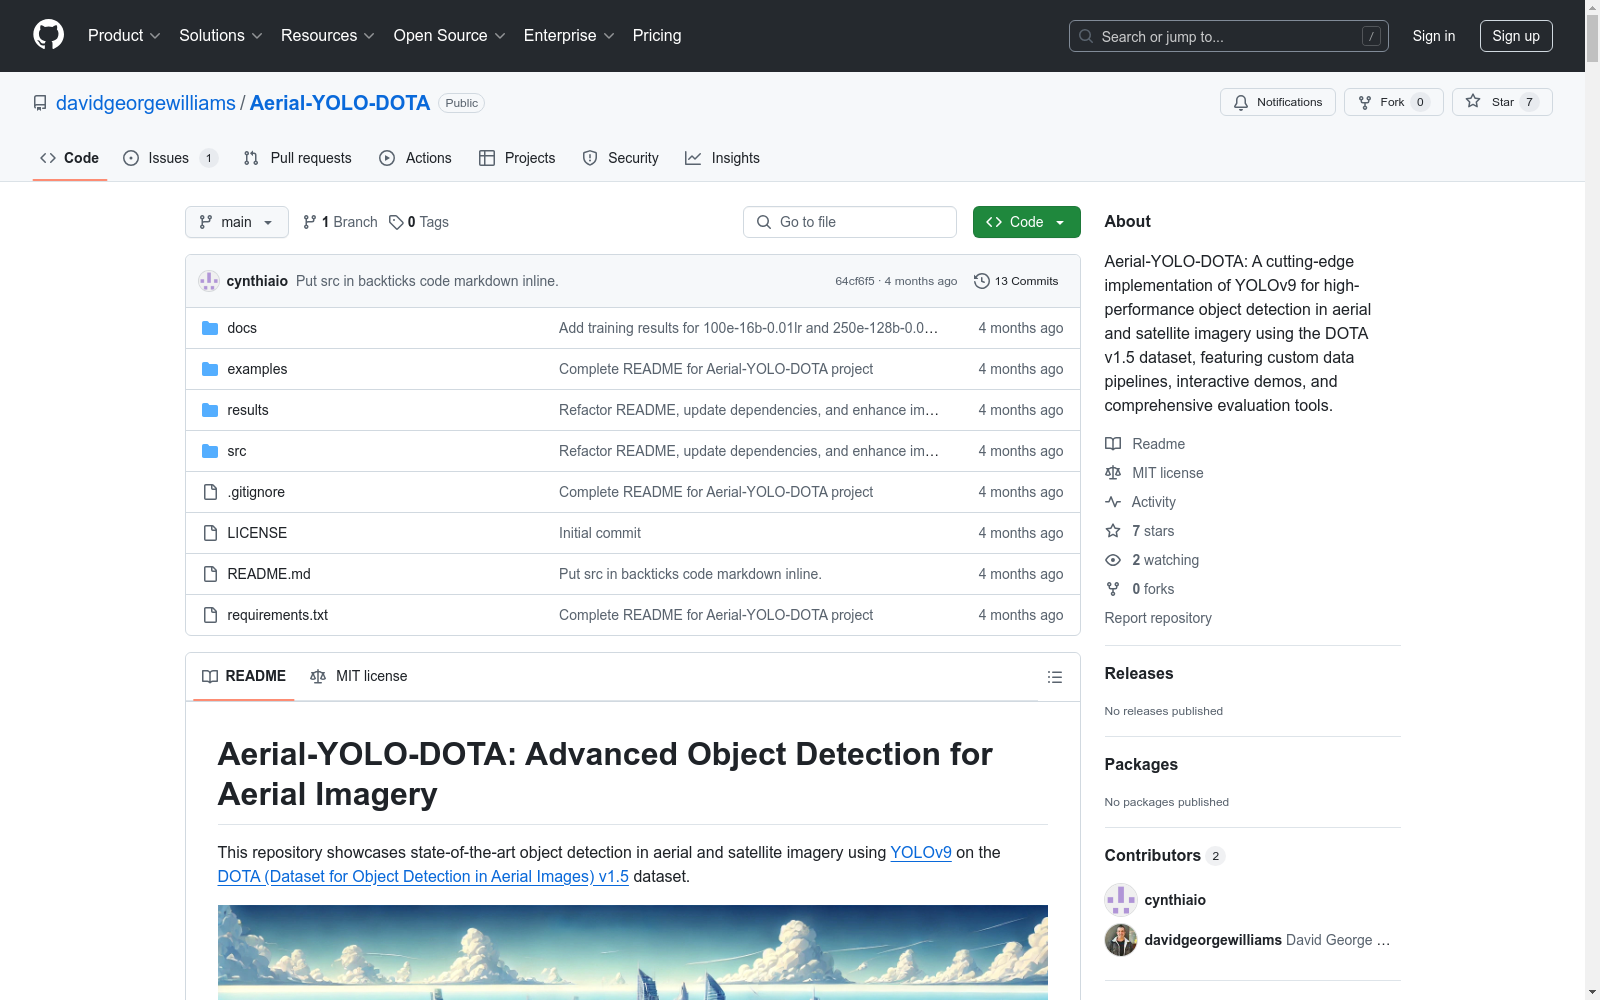
Task: Click Sign in
Action: (x=1434, y=36)
